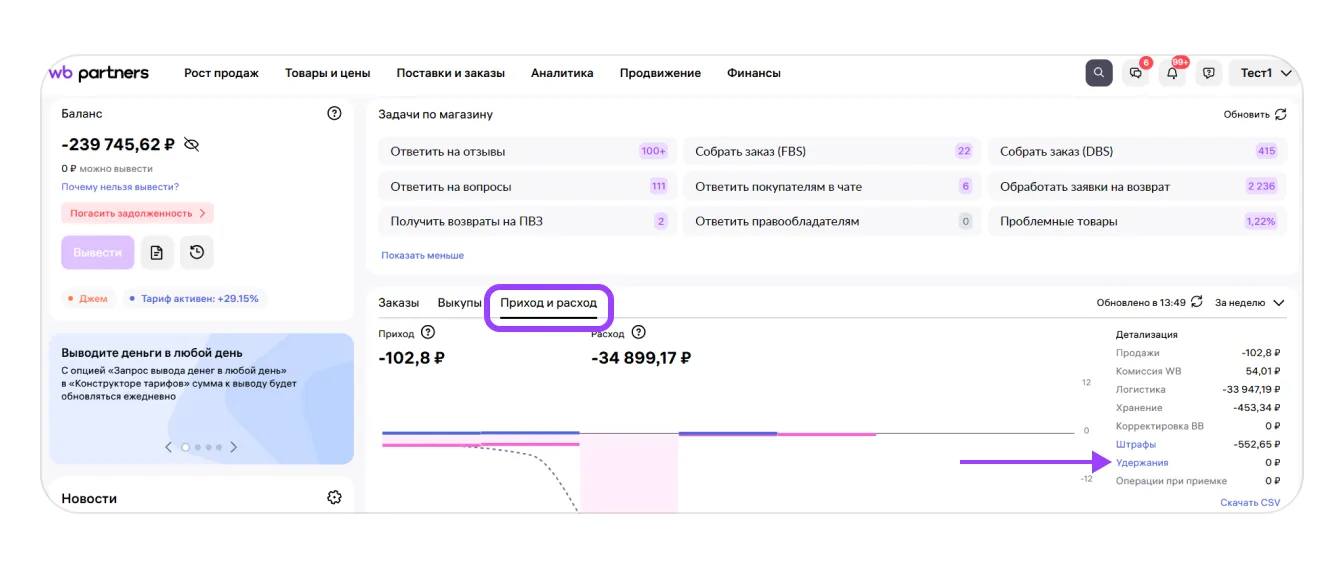Open chat messages icon with badge 6
The width and height of the screenshot is (1344, 568).
(1135, 73)
